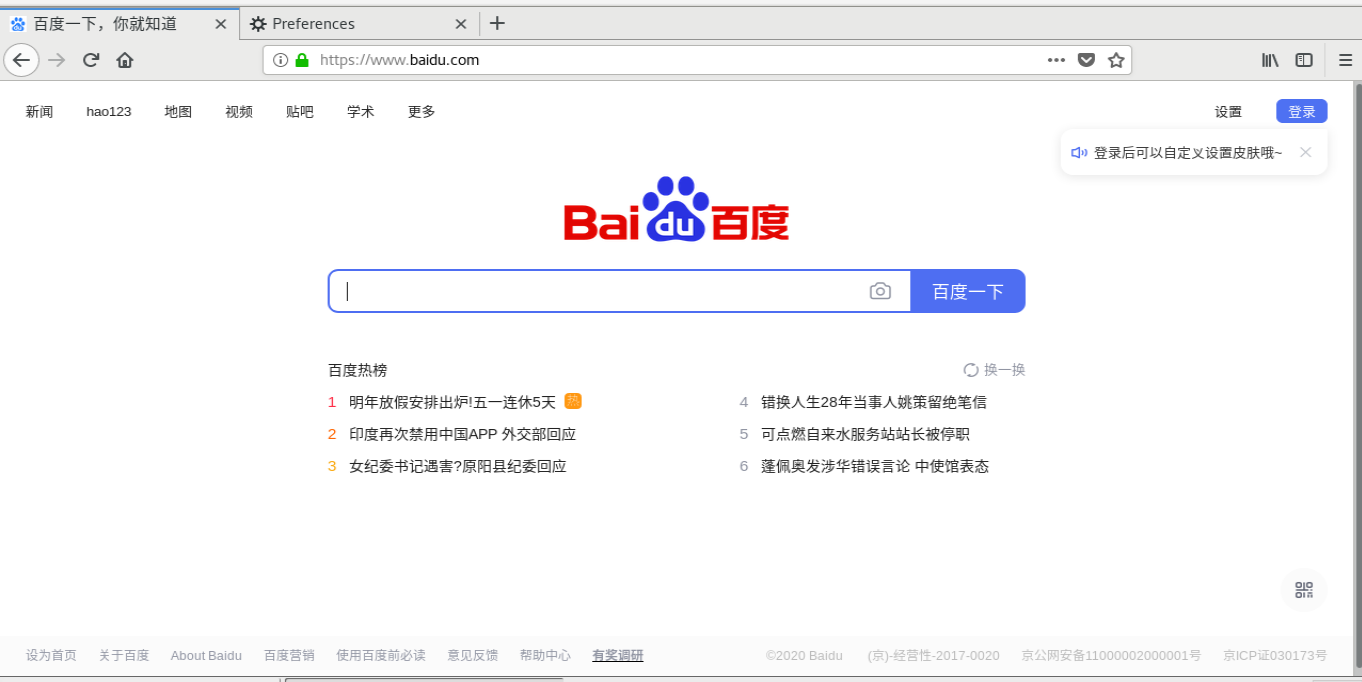Screen dimensions: 1362x682
Task: Close the Baidu tab
Action: (221, 24)
